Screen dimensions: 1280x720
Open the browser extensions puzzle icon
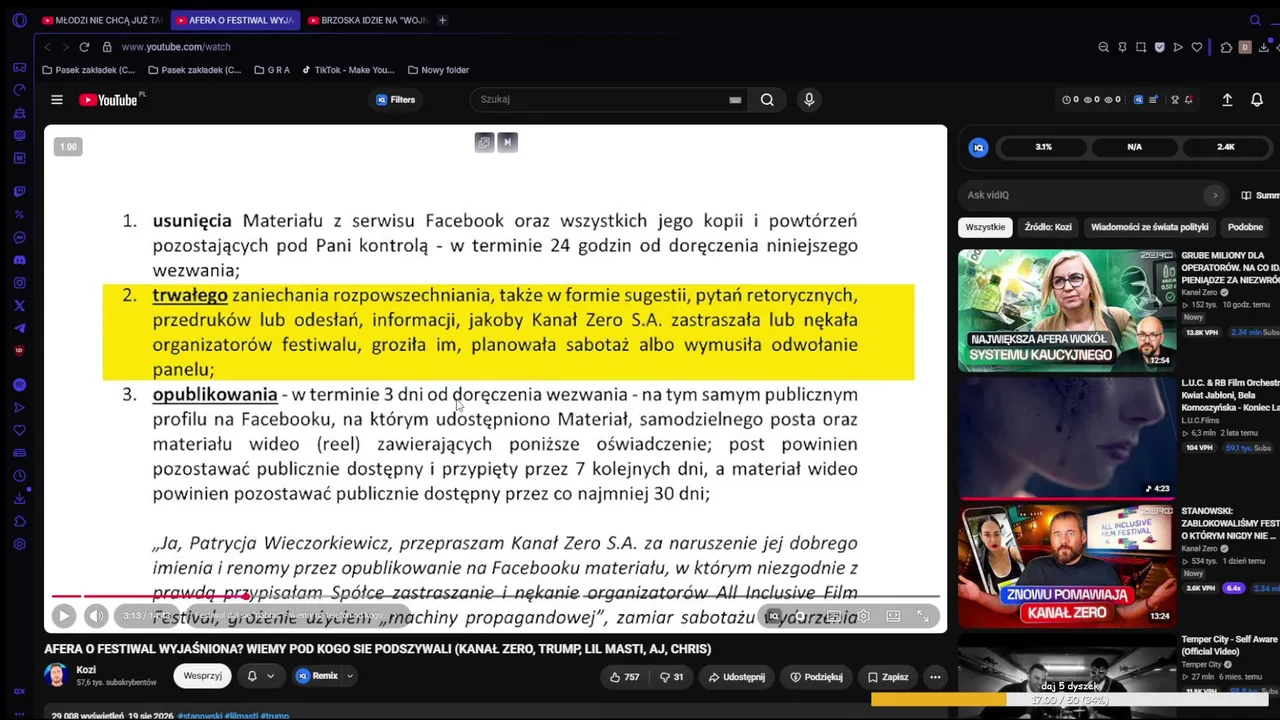(x=1226, y=47)
